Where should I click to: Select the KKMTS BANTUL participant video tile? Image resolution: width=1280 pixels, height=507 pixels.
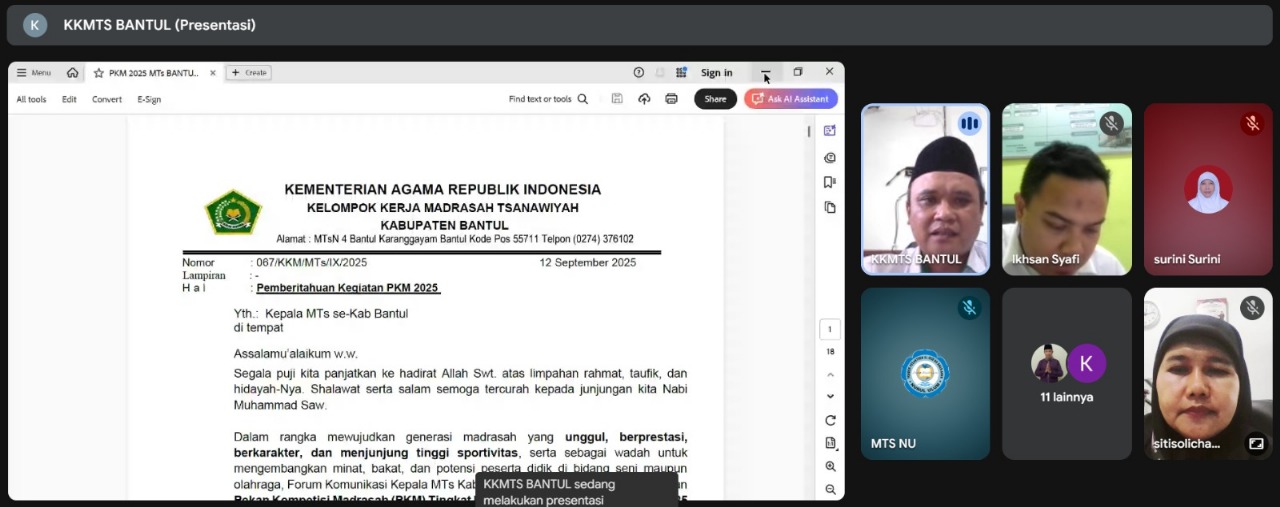(x=926, y=190)
